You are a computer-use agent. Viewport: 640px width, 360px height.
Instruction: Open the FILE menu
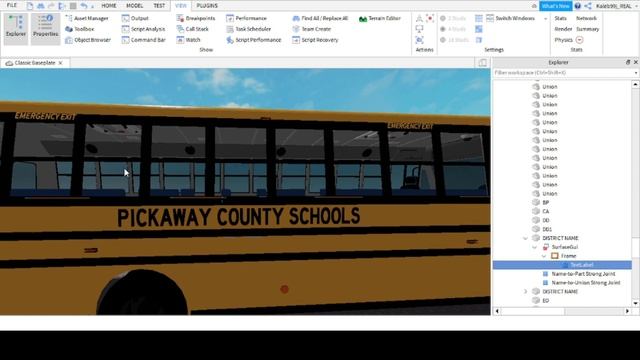tap(12, 5)
